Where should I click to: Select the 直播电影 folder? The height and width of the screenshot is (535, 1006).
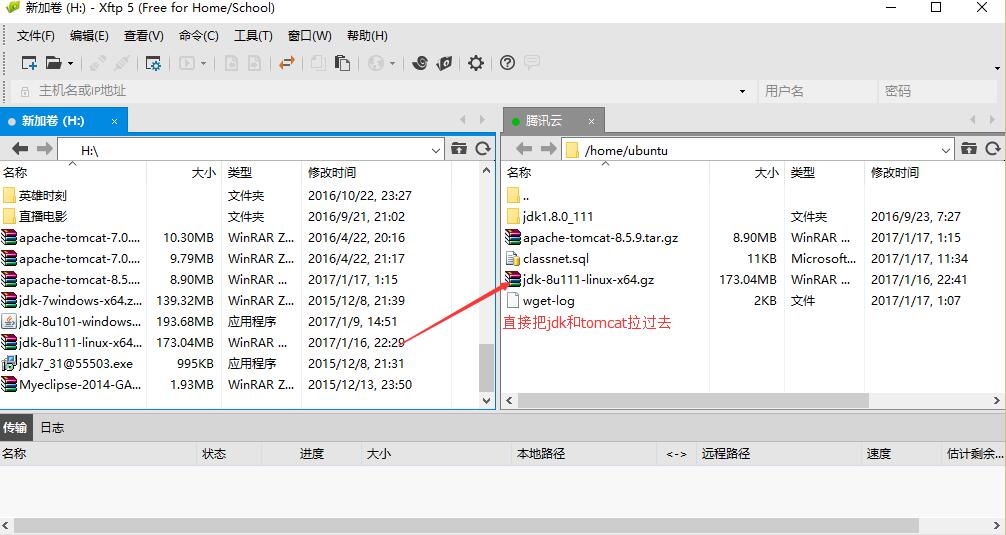tap(42, 217)
